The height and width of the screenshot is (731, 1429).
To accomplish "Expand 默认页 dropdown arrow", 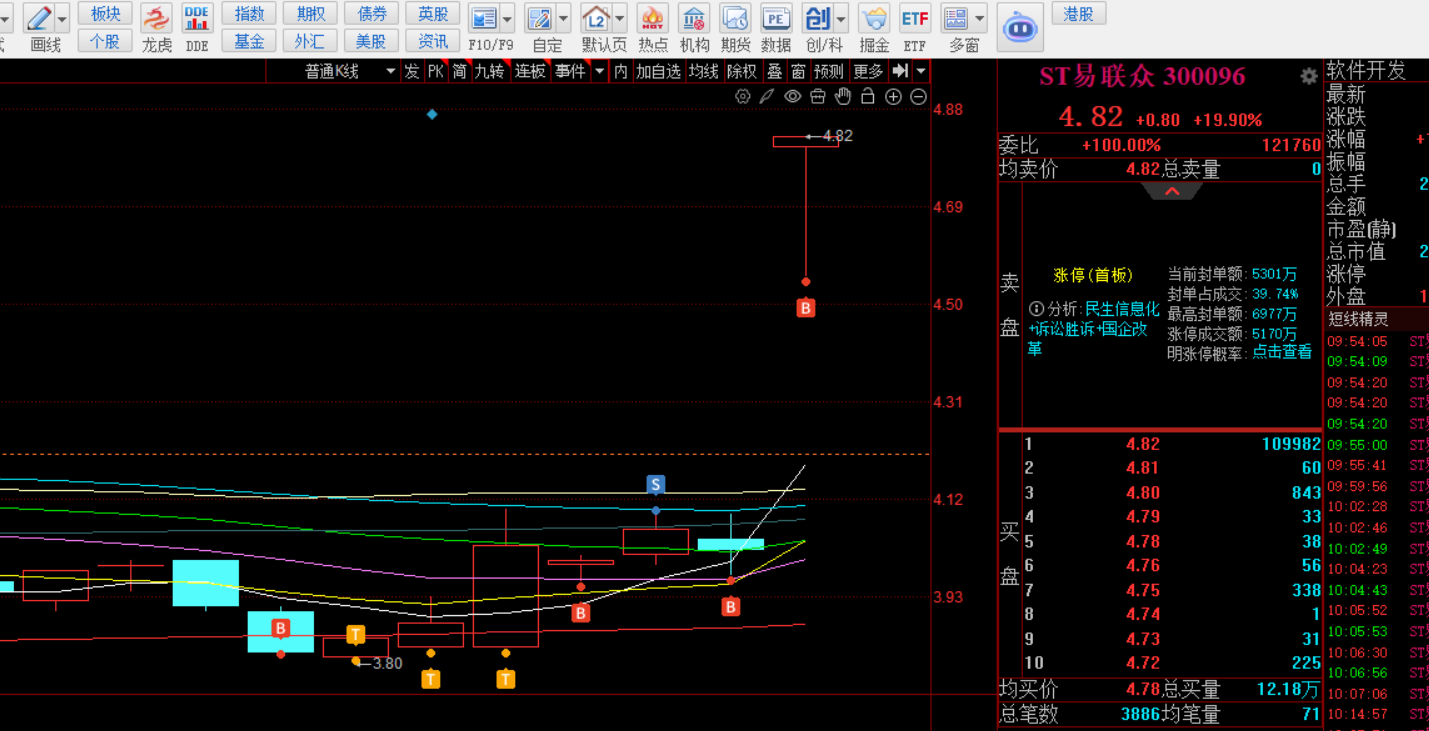I will pos(620,18).
